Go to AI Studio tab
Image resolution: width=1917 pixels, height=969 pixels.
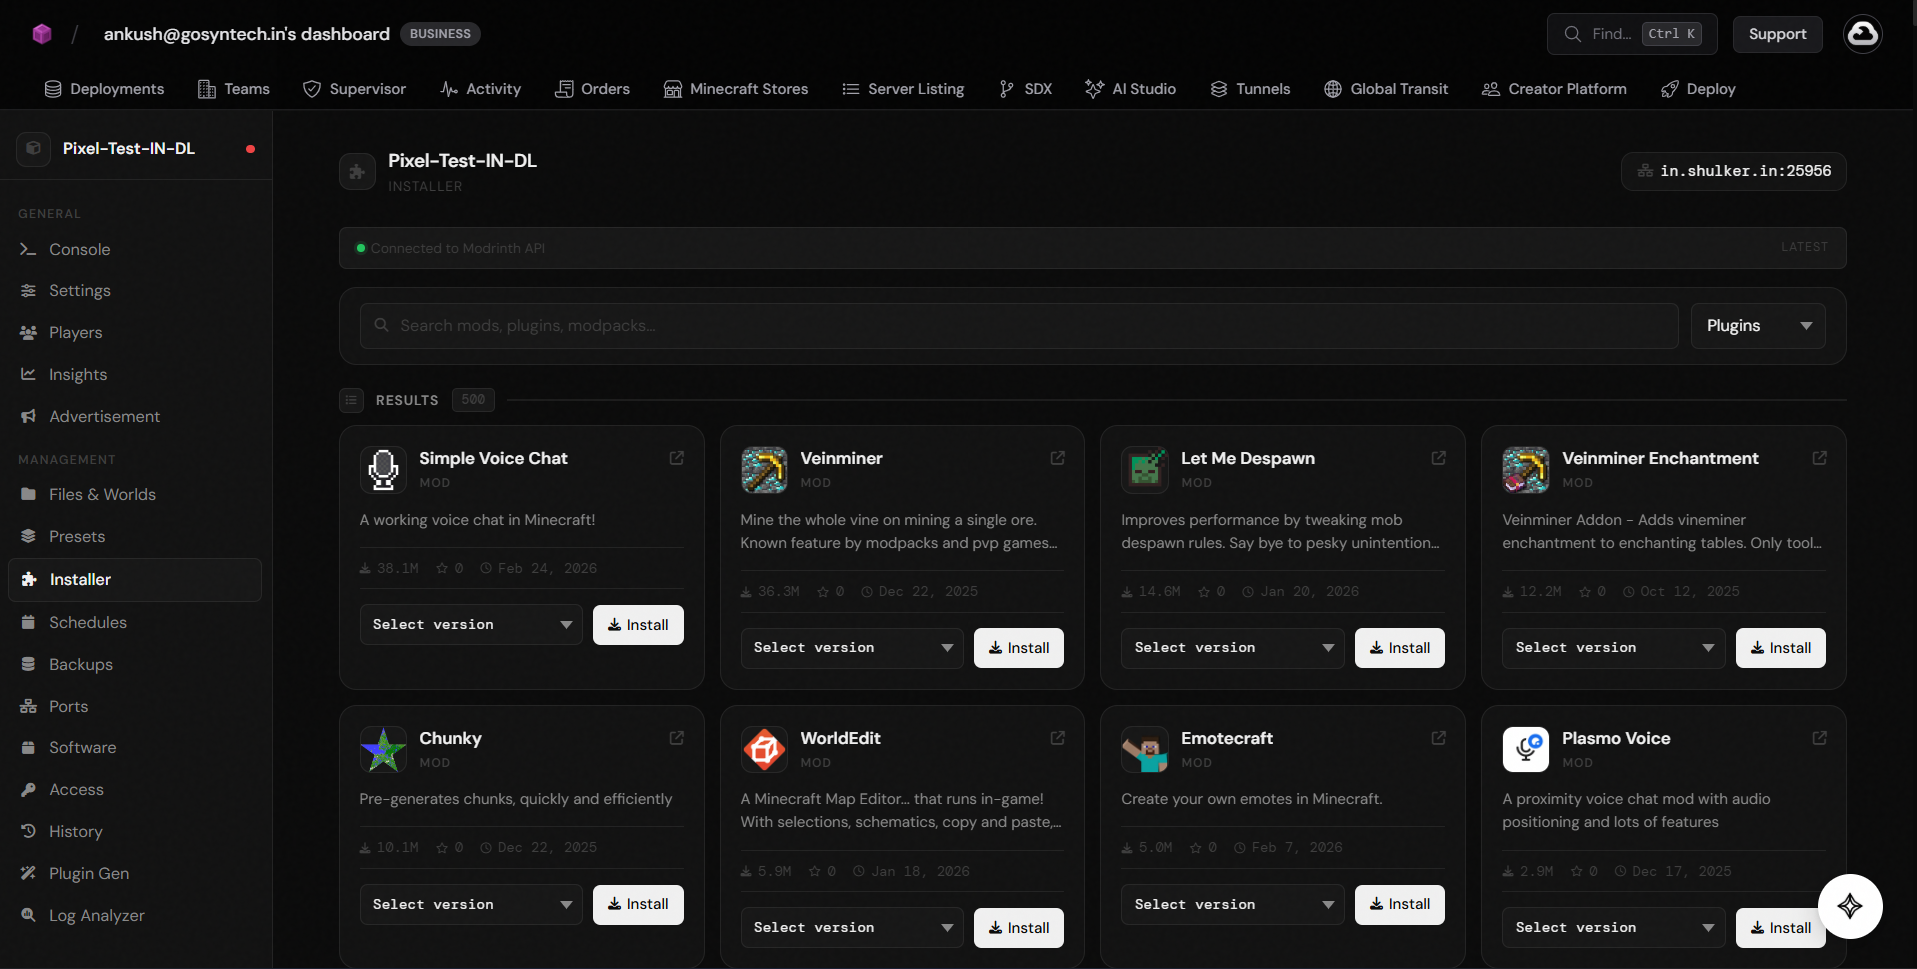click(1131, 89)
